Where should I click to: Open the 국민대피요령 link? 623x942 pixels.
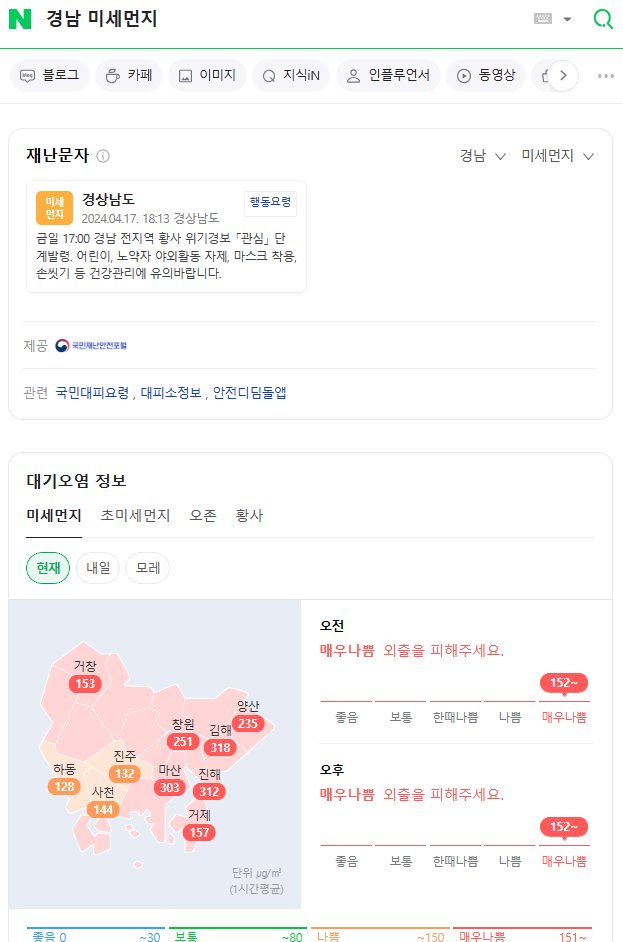[x=93, y=393]
